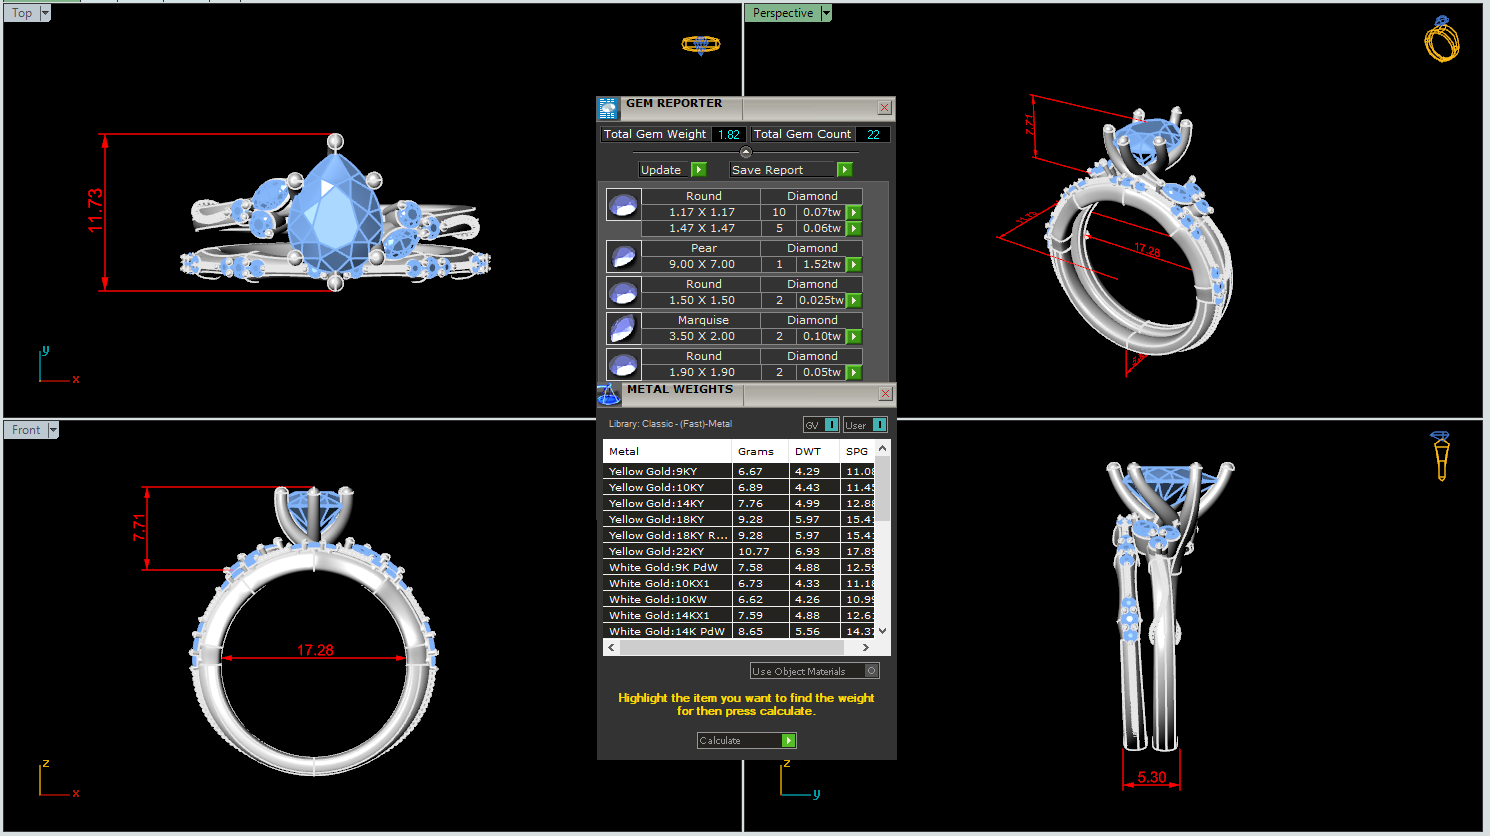Click the Grams column header
Viewport: 1490px width, 836px height.
[762, 452]
